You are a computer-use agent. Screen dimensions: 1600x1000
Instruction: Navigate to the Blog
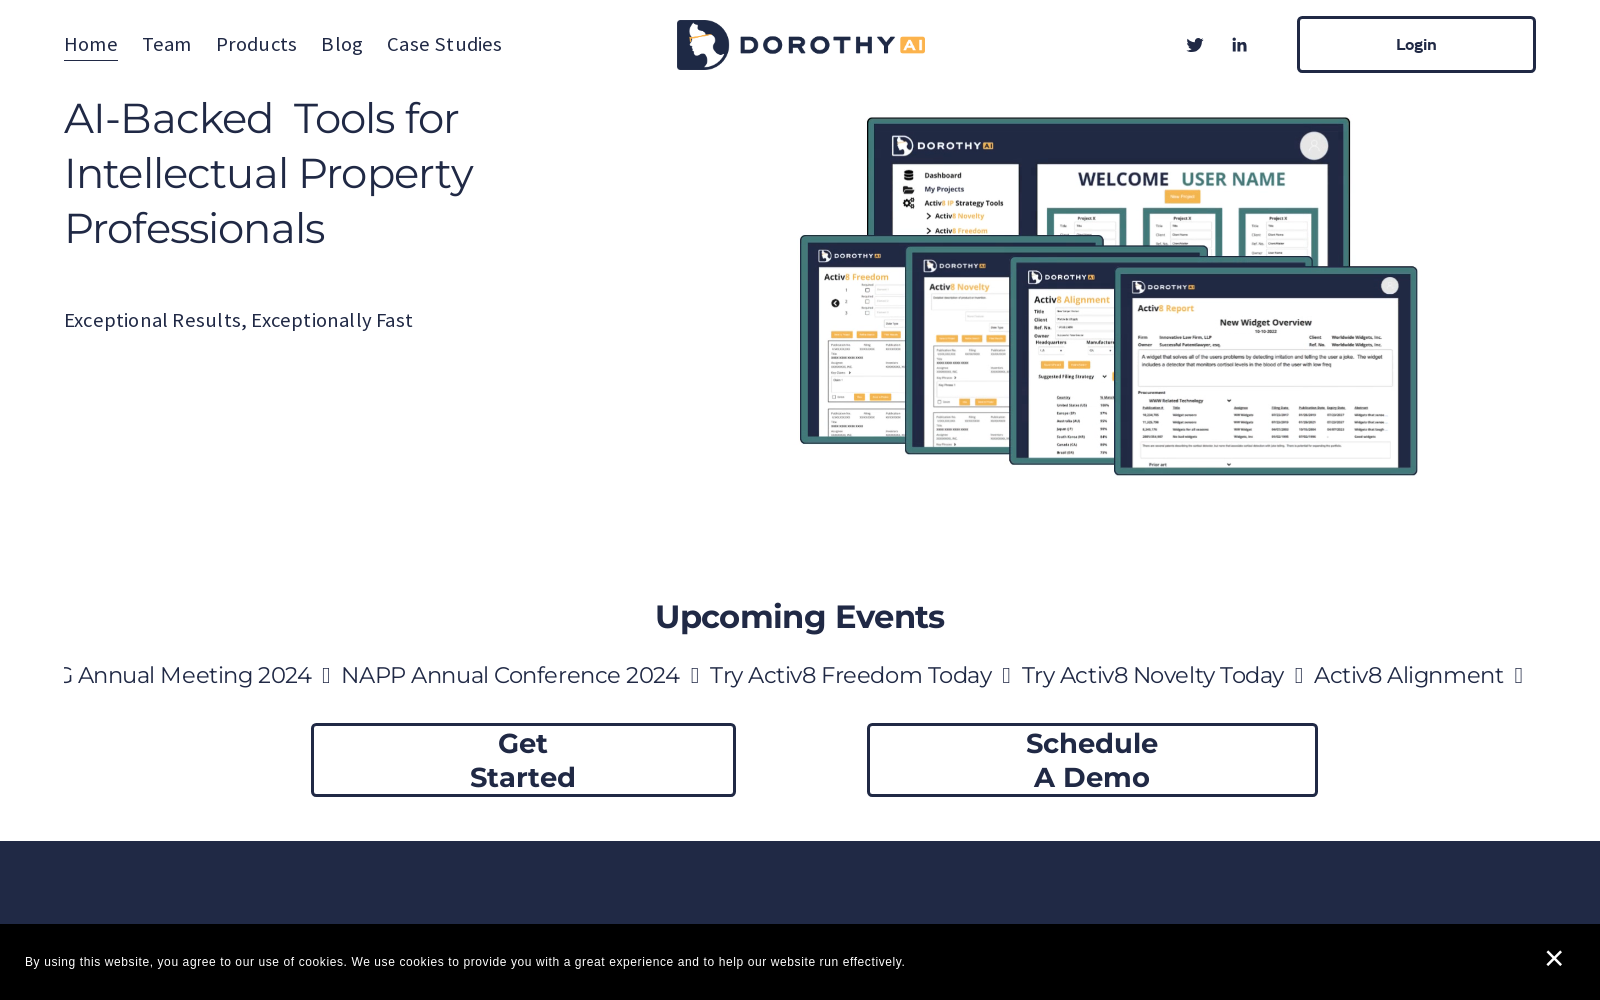(342, 44)
